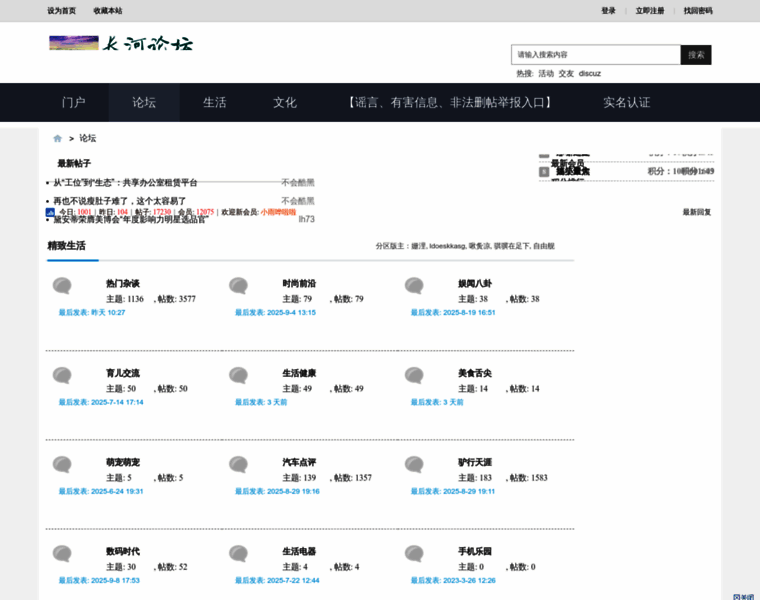Click the 最新回复 link
This screenshot has height=600, width=760.
click(x=697, y=212)
